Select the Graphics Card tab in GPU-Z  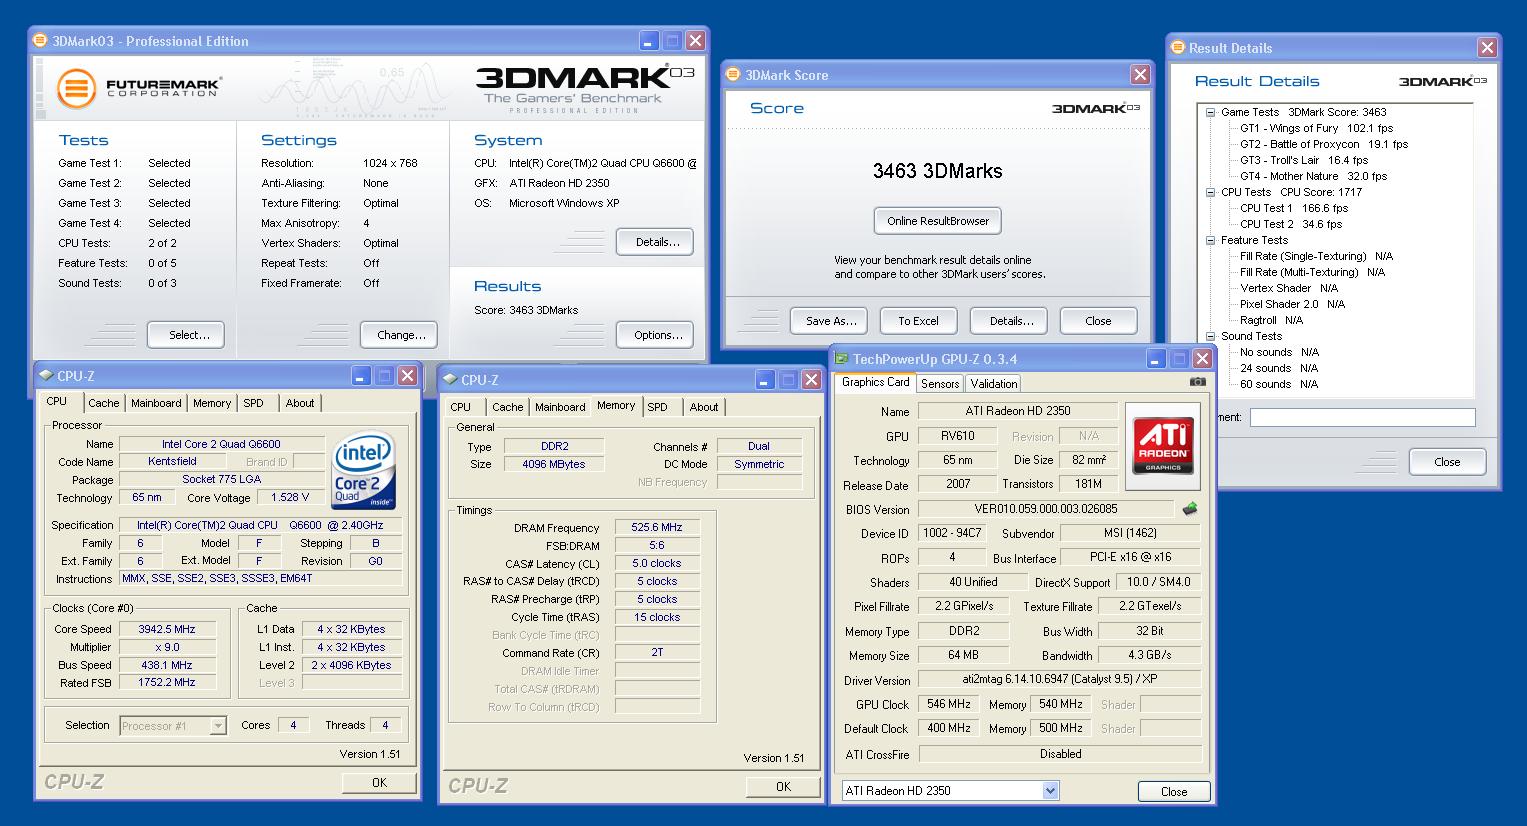point(876,382)
